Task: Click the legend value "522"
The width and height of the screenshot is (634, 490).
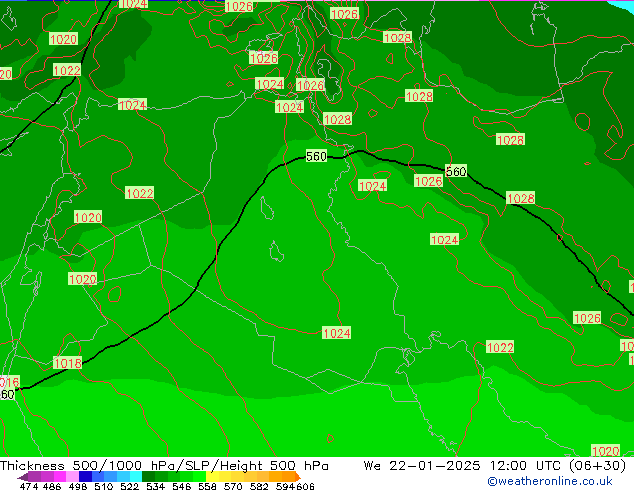Action: 129,486
